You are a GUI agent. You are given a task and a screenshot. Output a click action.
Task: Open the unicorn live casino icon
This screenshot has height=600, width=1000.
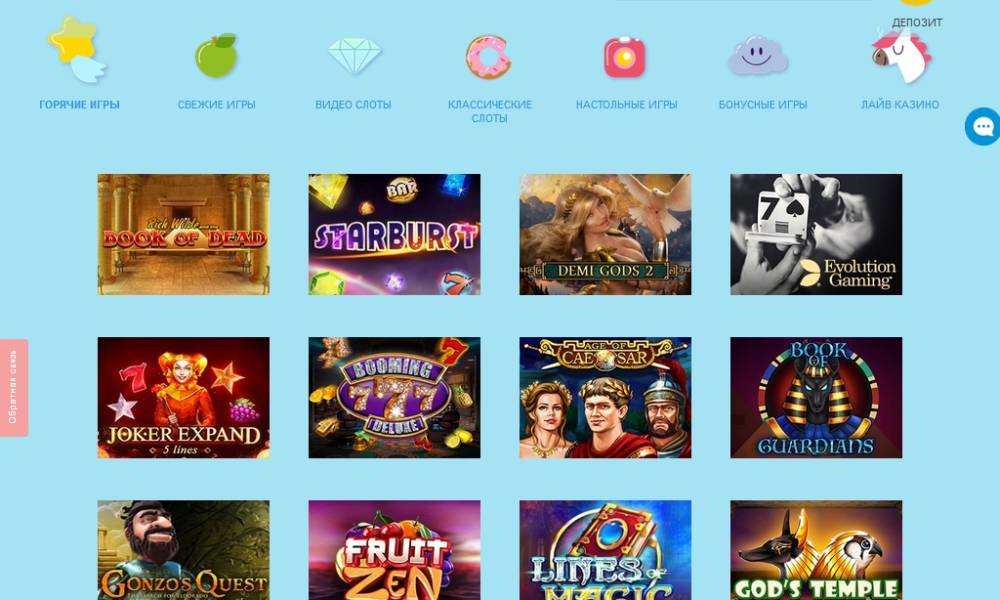(901, 55)
